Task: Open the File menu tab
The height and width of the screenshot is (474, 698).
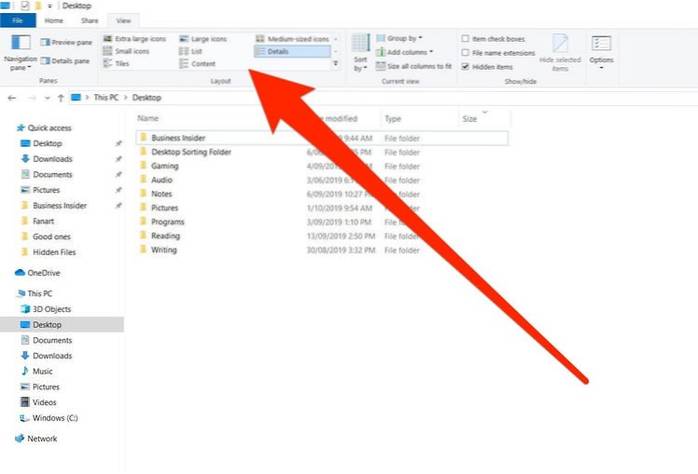Action: click(x=18, y=20)
